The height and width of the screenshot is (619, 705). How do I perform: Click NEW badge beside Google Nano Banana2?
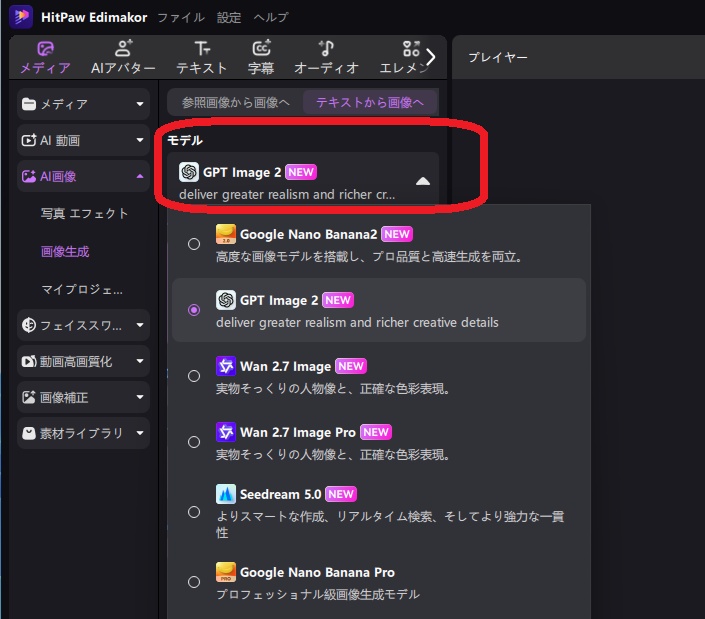click(397, 234)
